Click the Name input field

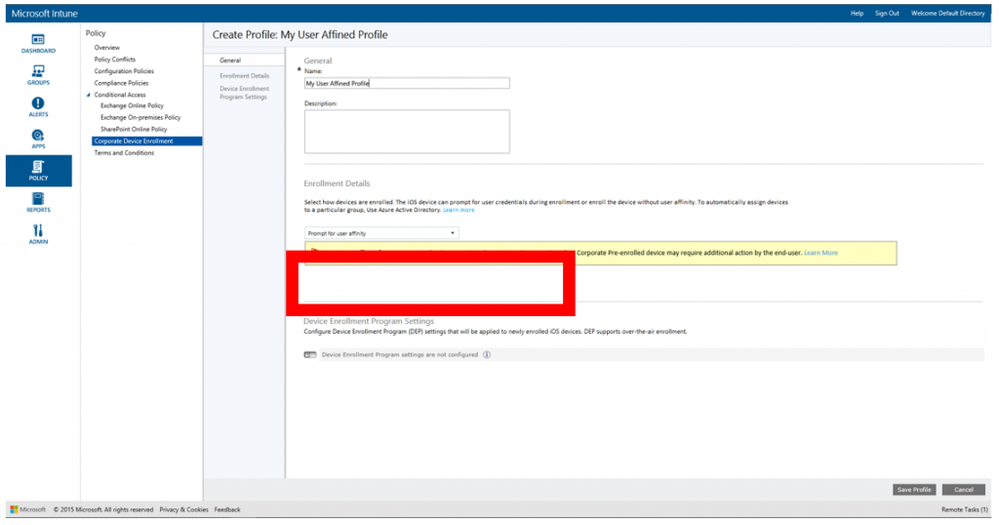point(406,83)
